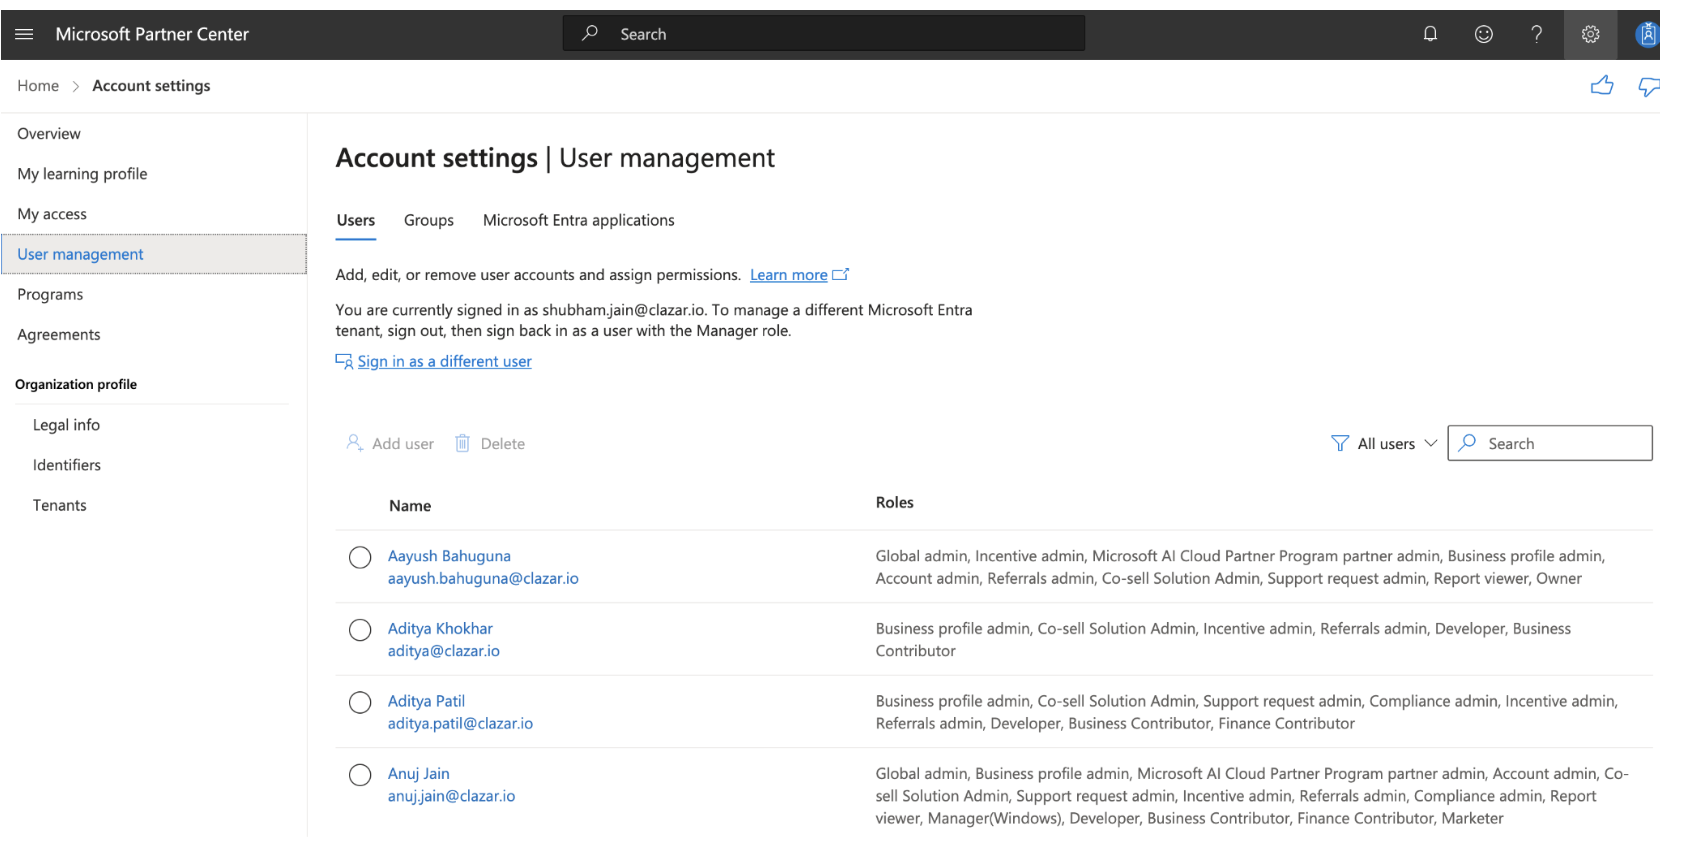Click the external link icon beside Learn more
Image resolution: width=1690 pixels, height=846 pixels.
tap(841, 274)
